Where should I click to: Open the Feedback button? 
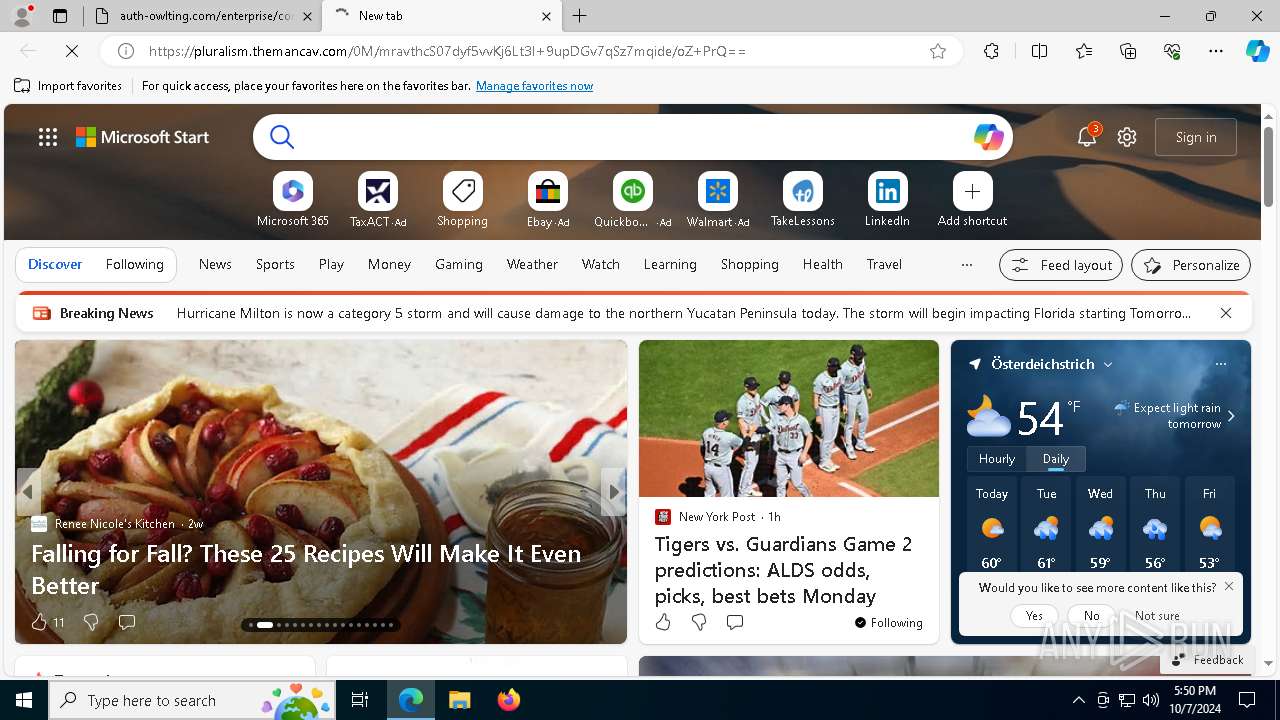1206,660
